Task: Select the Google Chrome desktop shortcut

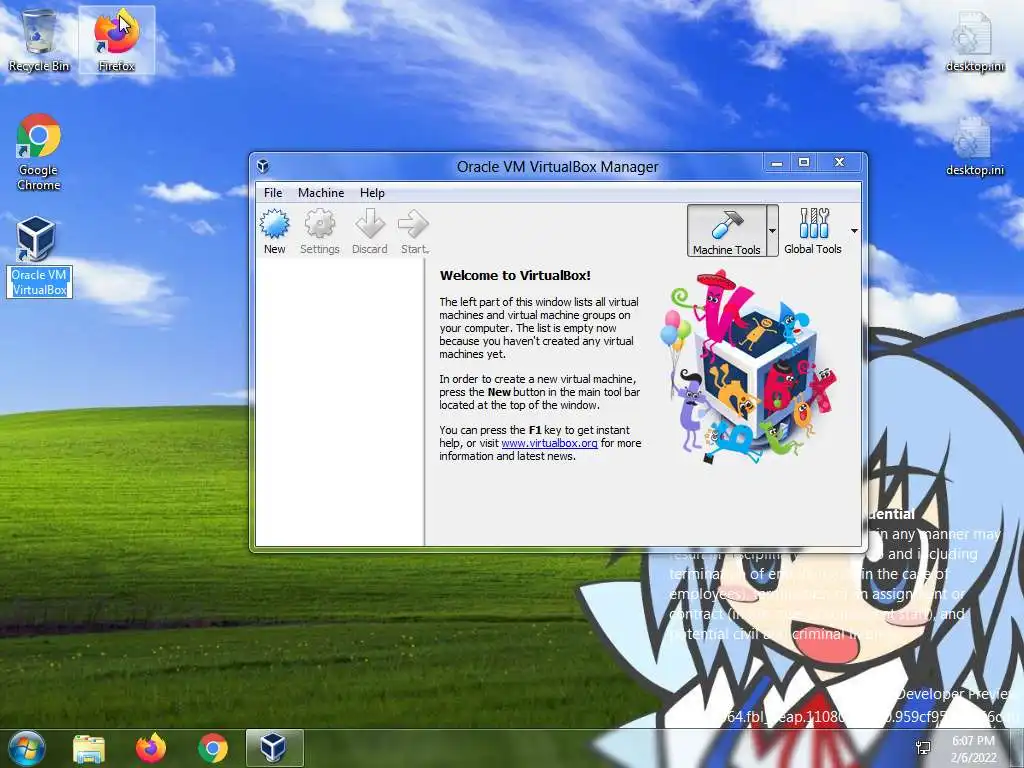Action: coord(39,152)
